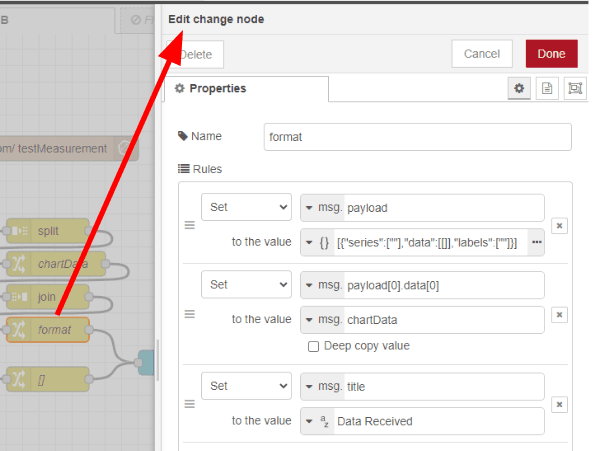Open Set action dropdown for msg.title
595x451 pixels.
point(246,386)
